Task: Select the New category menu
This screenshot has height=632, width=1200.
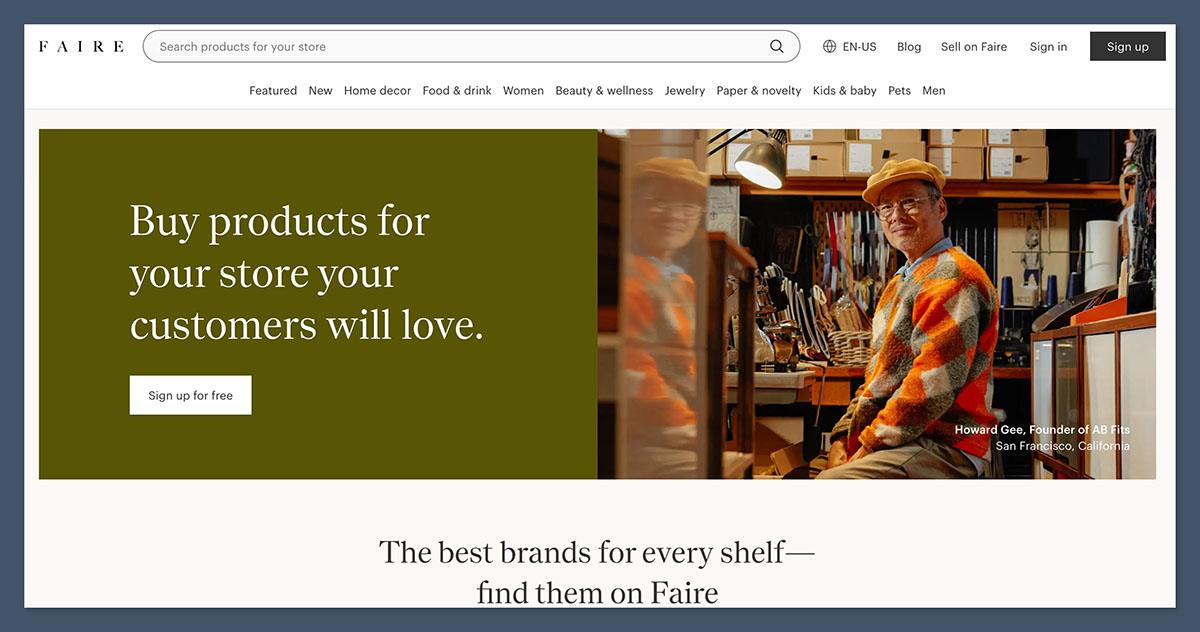Action: tap(320, 91)
